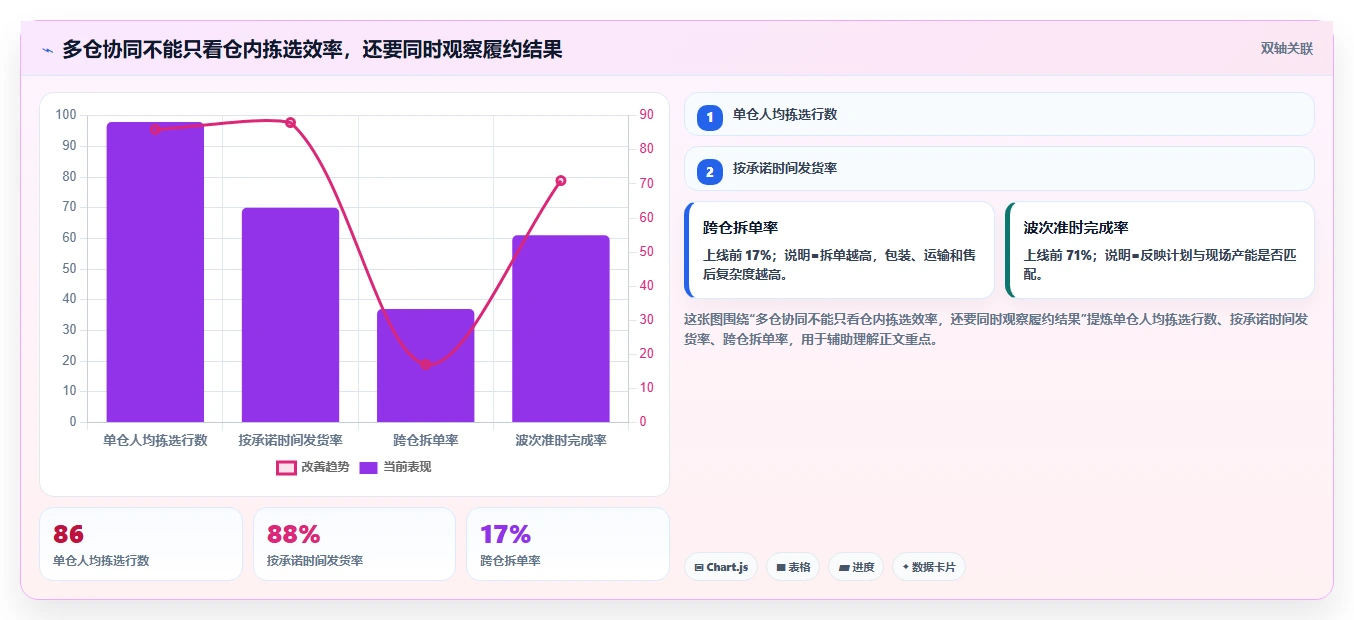This screenshot has width=1354, height=620.
Task: Select list item 2 按承诺时间发货率
Action: tap(999, 169)
